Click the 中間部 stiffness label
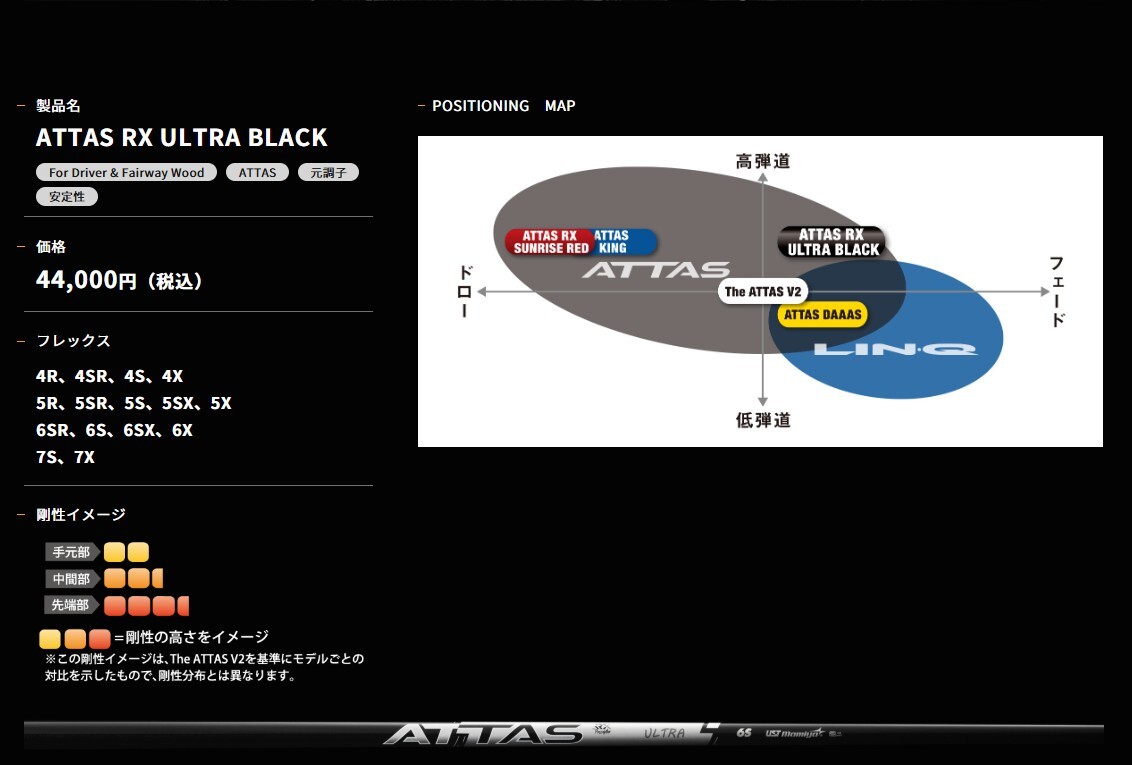This screenshot has width=1132, height=765. (71, 579)
